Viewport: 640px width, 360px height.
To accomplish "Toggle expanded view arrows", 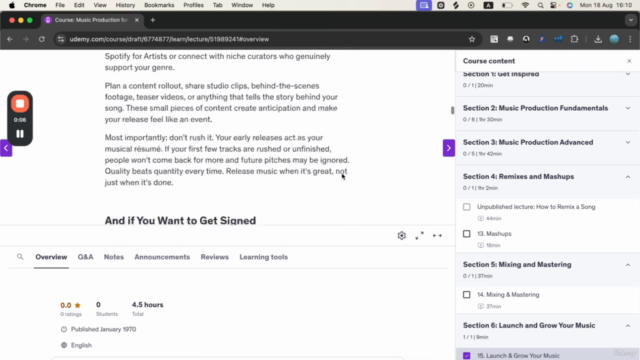I will pyautogui.click(x=437, y=236).
